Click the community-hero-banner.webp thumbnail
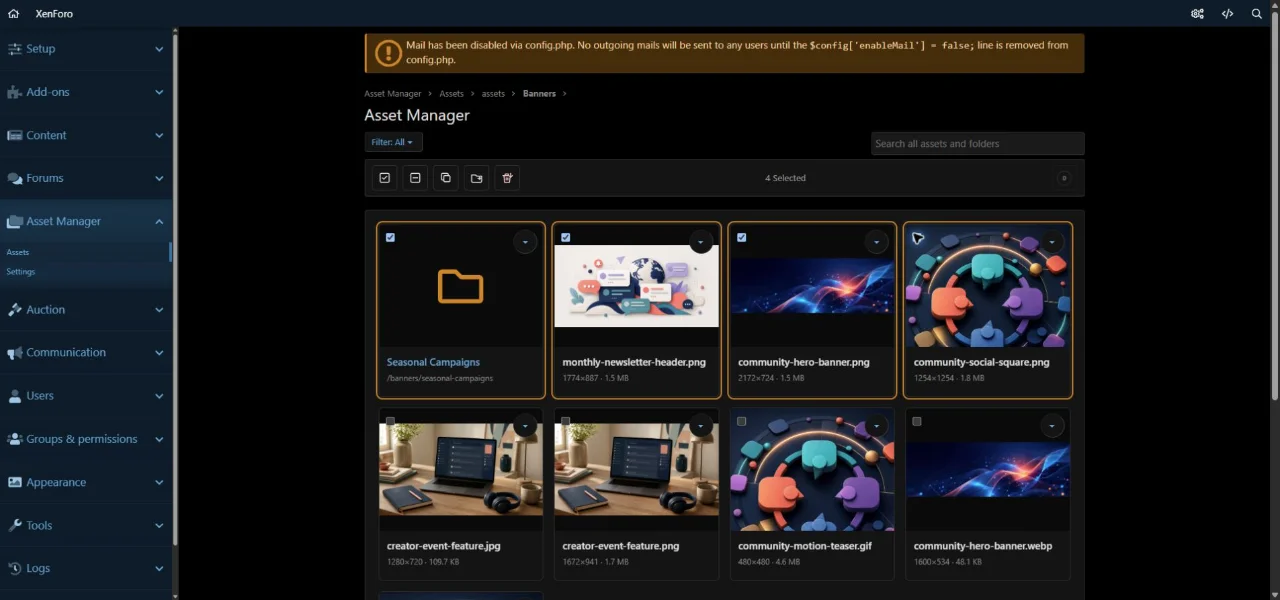 [x=988, y=470]
